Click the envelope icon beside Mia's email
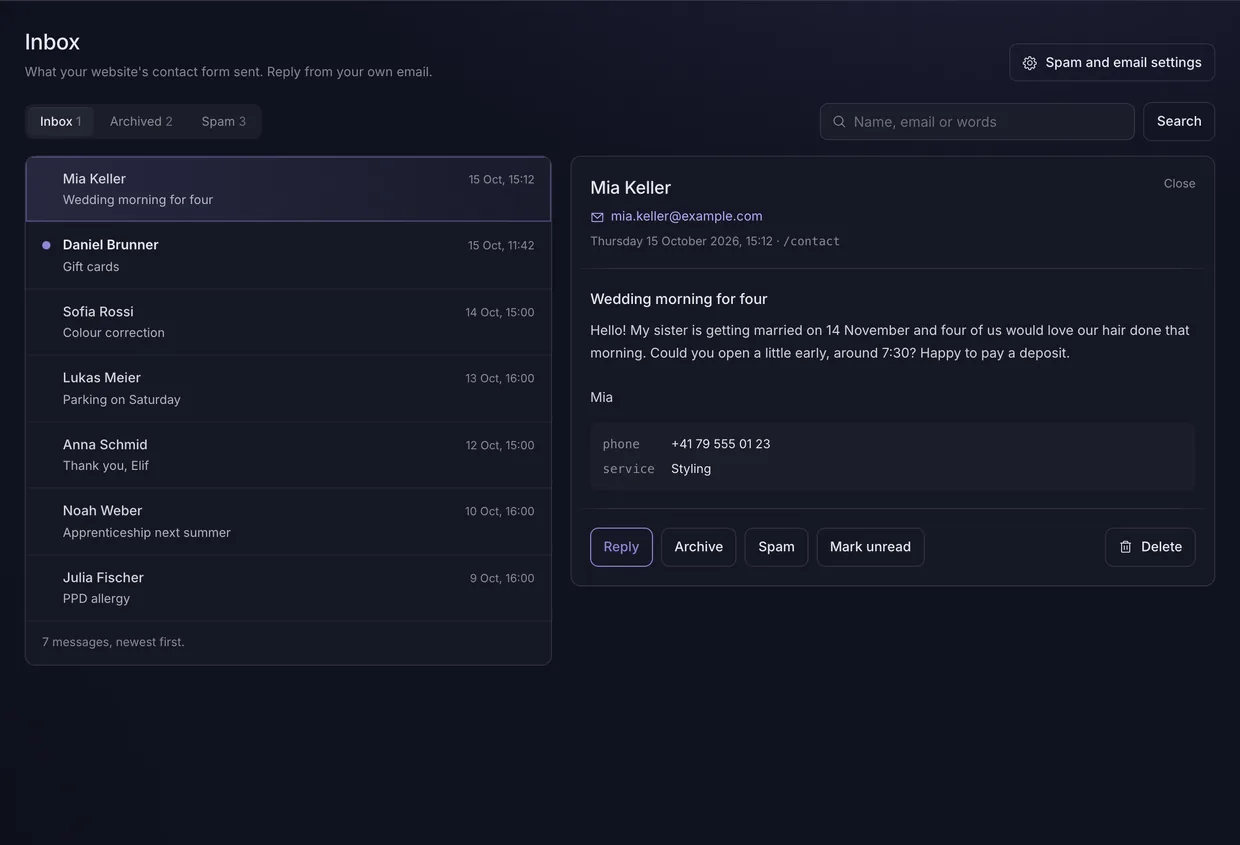Screen dimensions: 1240x845 tap(597, 217)
